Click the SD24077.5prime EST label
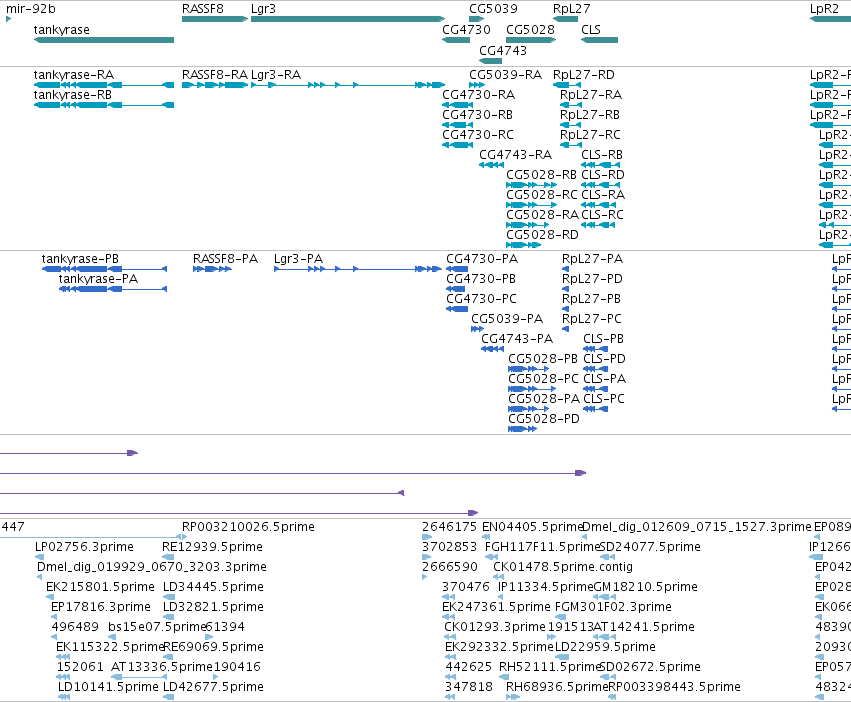851x702 pixels. click(x=650, y=547)
